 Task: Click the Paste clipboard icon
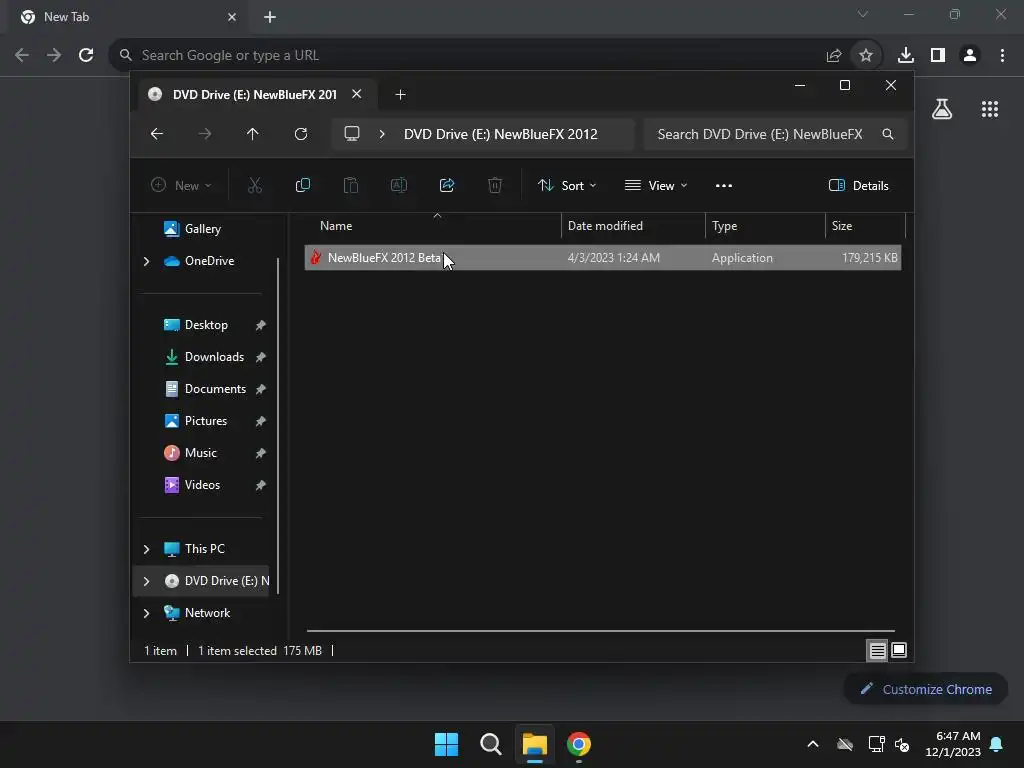point(351,185)
